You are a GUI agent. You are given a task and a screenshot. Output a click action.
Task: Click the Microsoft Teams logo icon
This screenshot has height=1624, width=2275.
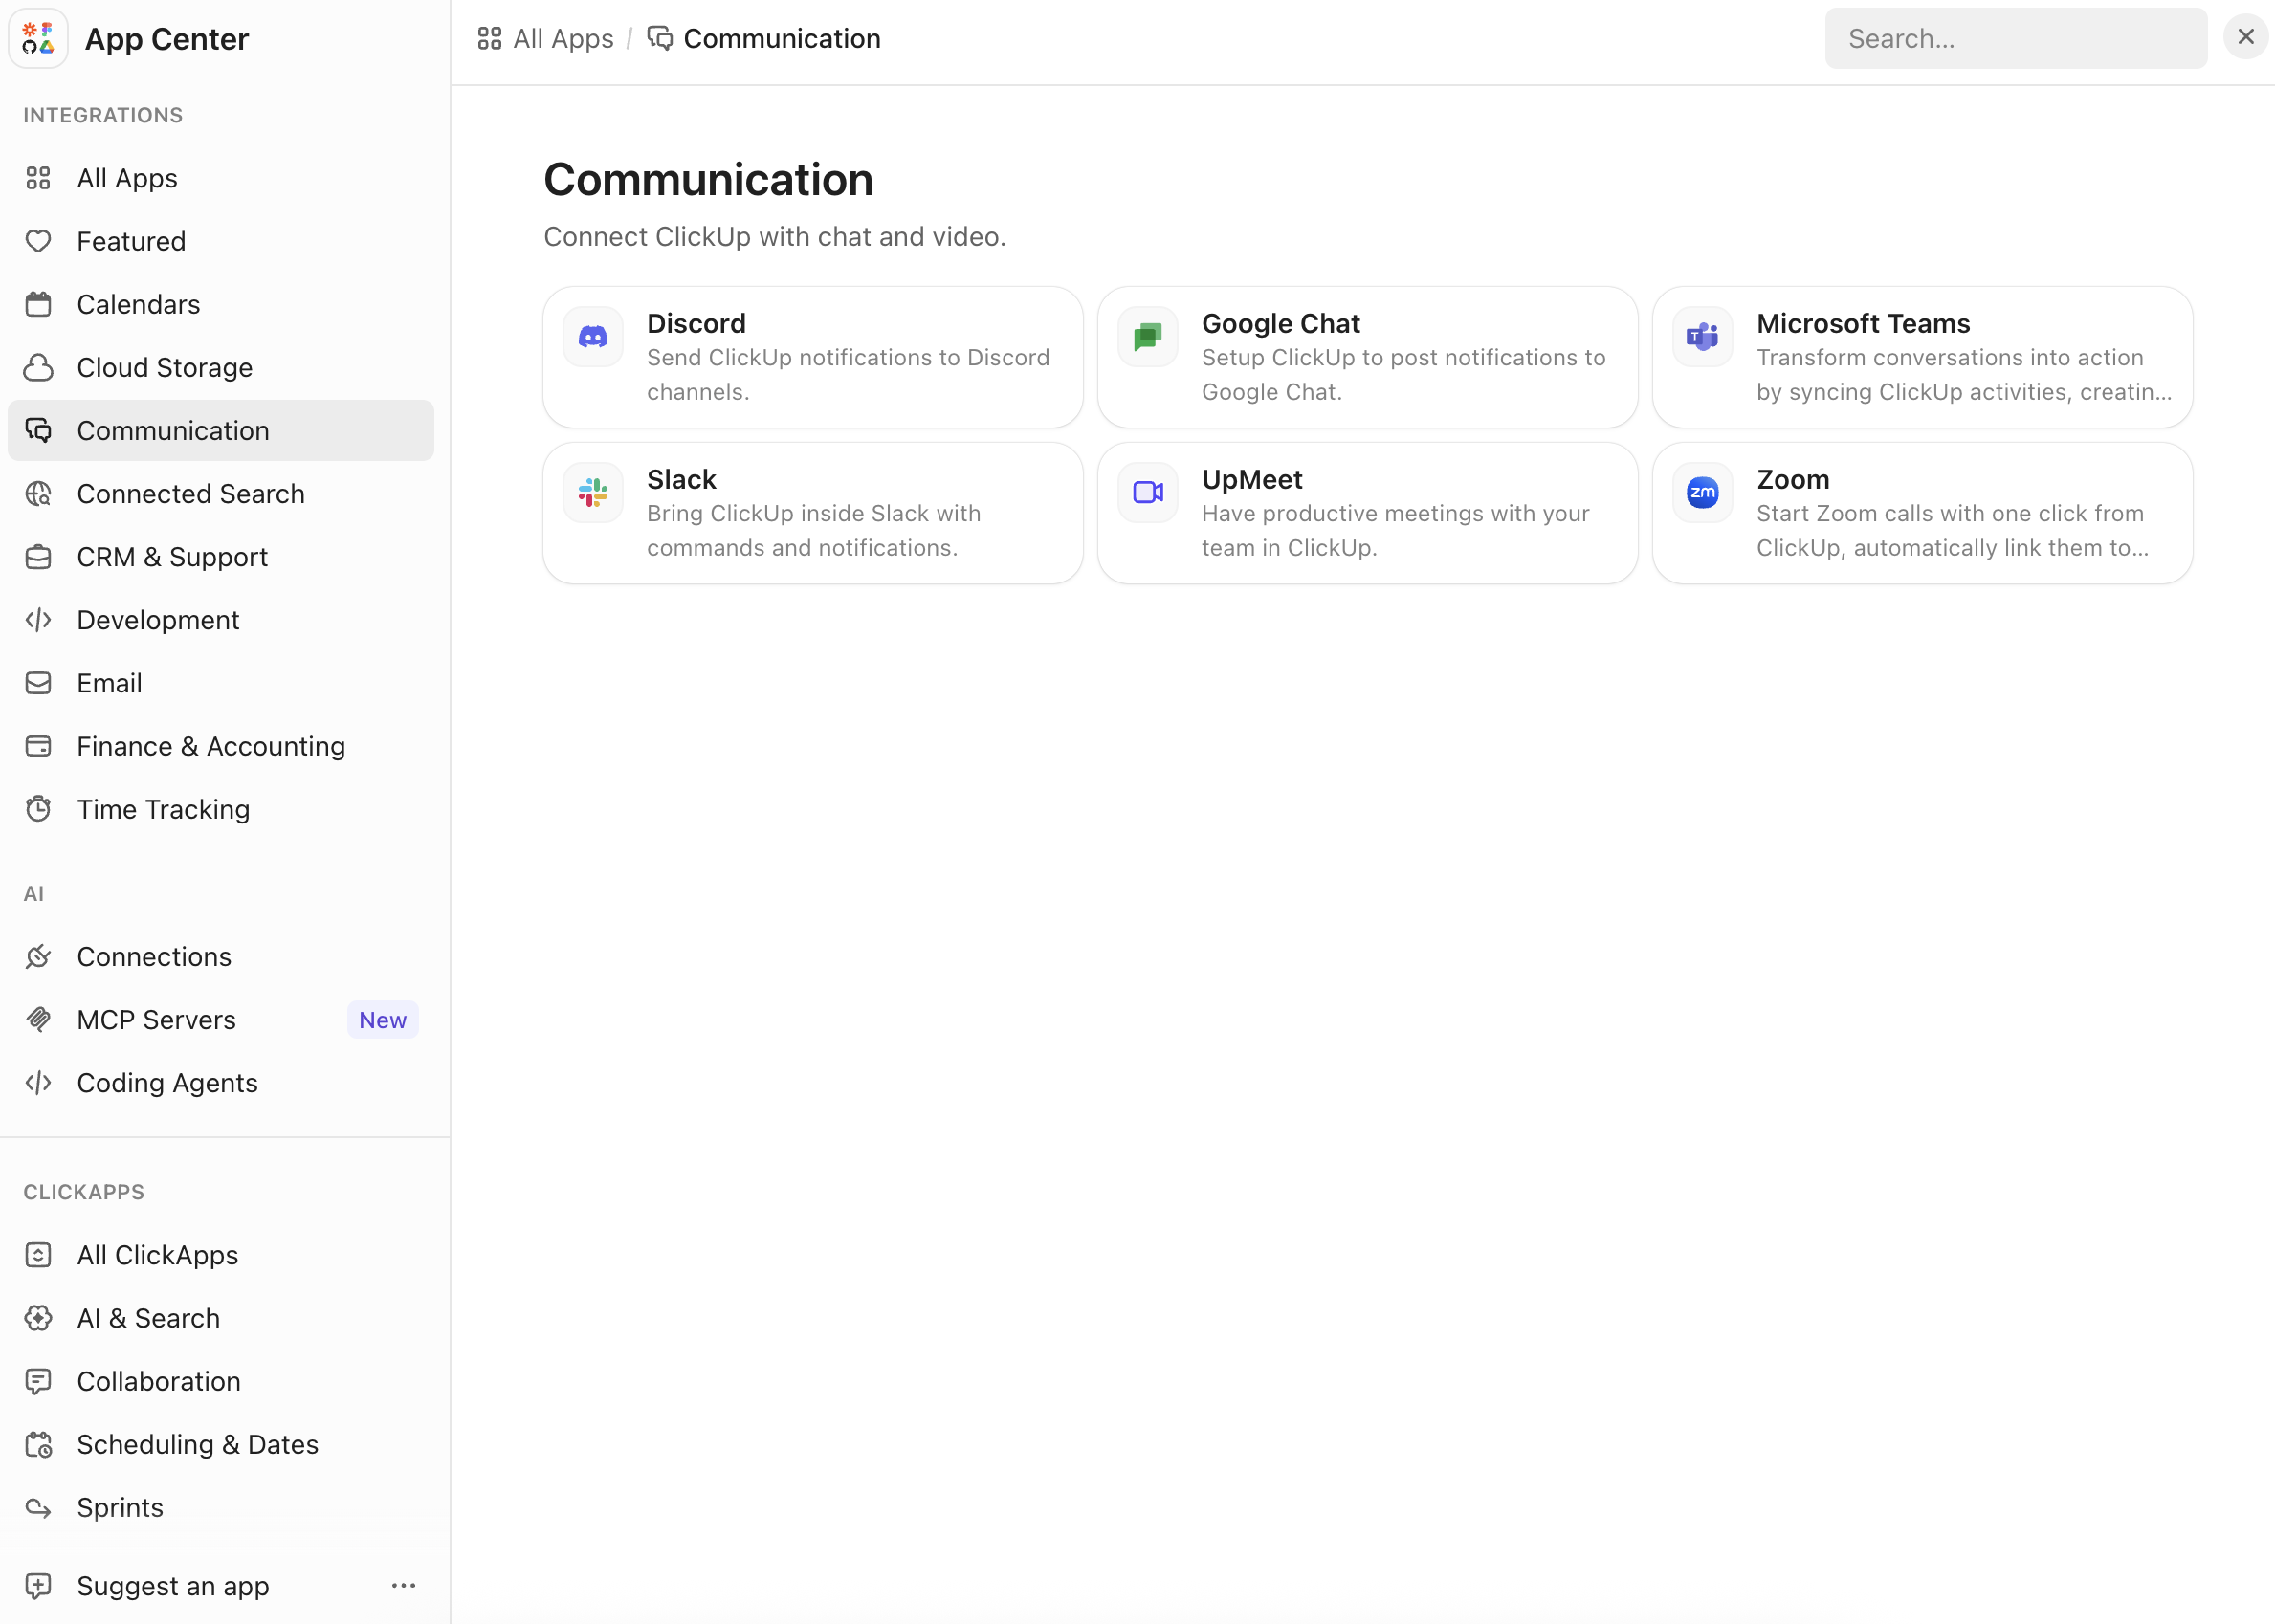[x=1702, y=337]
